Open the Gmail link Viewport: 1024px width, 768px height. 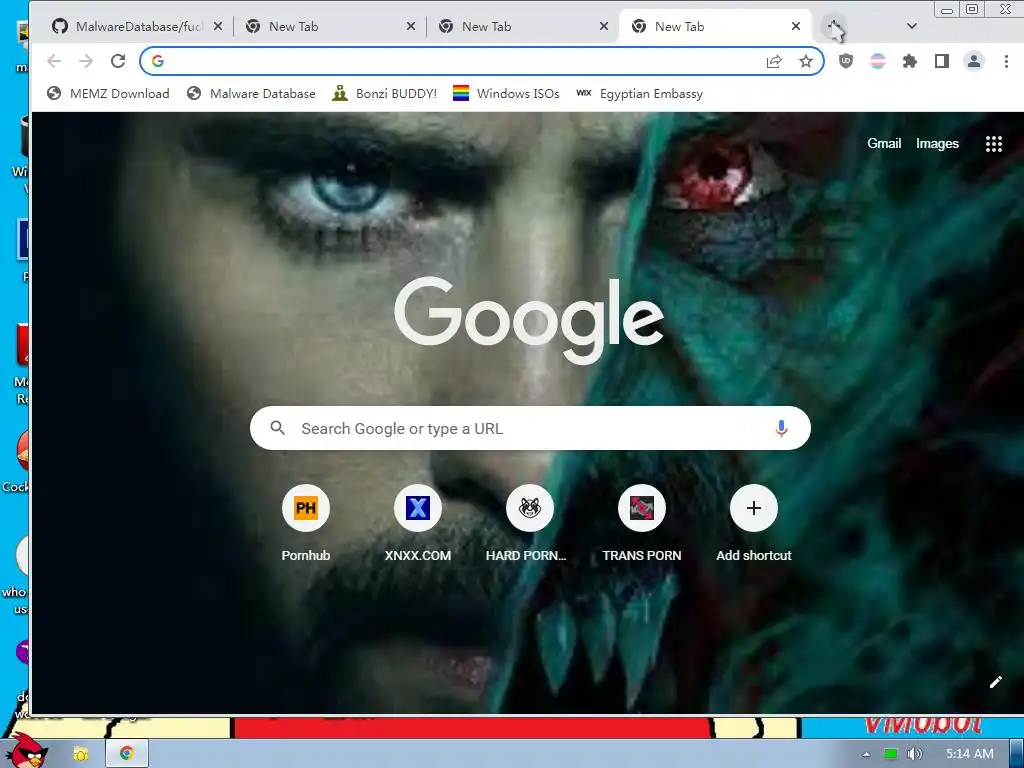[884, 144]
